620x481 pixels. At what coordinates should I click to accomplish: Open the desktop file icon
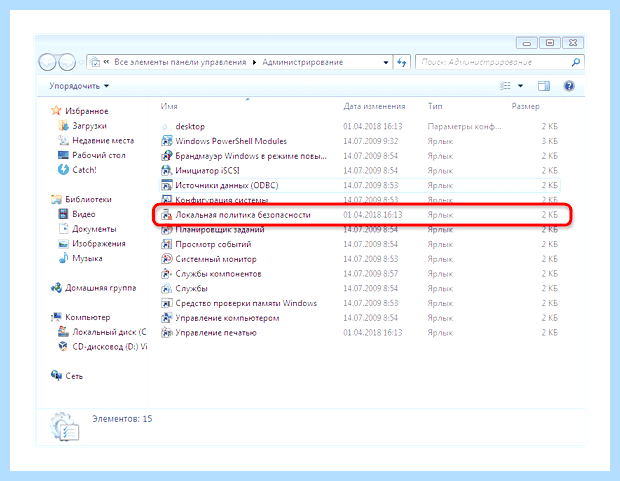point(166,127)
